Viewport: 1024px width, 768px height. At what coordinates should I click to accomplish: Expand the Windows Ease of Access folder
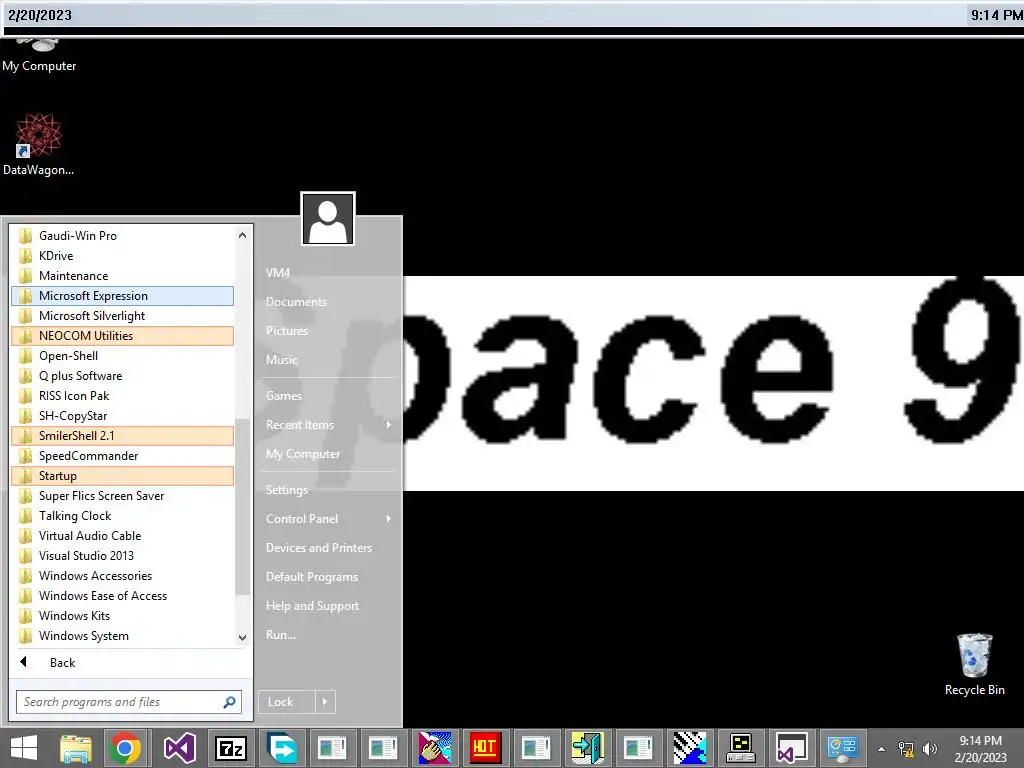click(x=123, y=596)
